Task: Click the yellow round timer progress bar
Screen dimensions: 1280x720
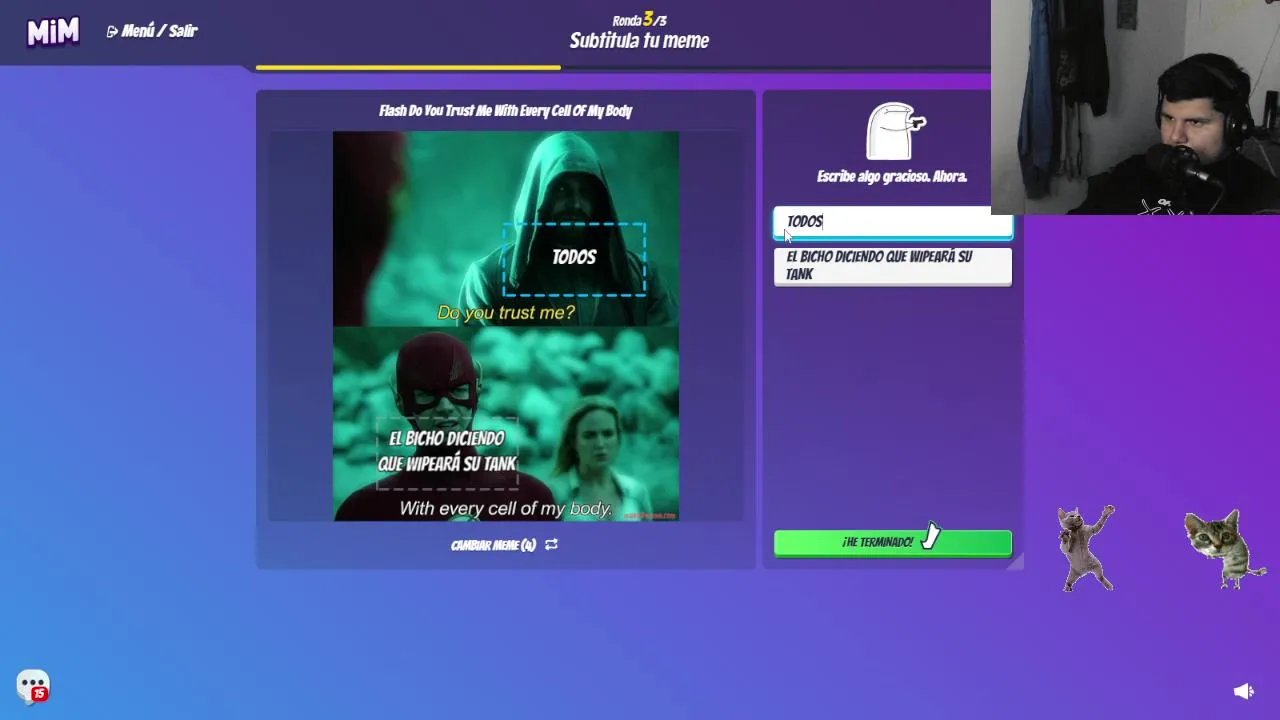Action: coord(408,68)
